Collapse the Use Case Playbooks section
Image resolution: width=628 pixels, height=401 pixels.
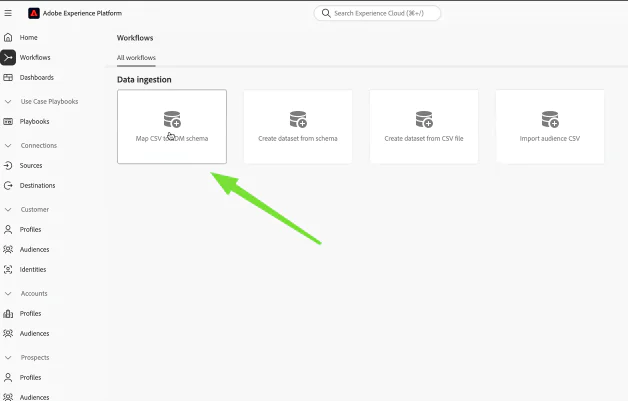8,101
